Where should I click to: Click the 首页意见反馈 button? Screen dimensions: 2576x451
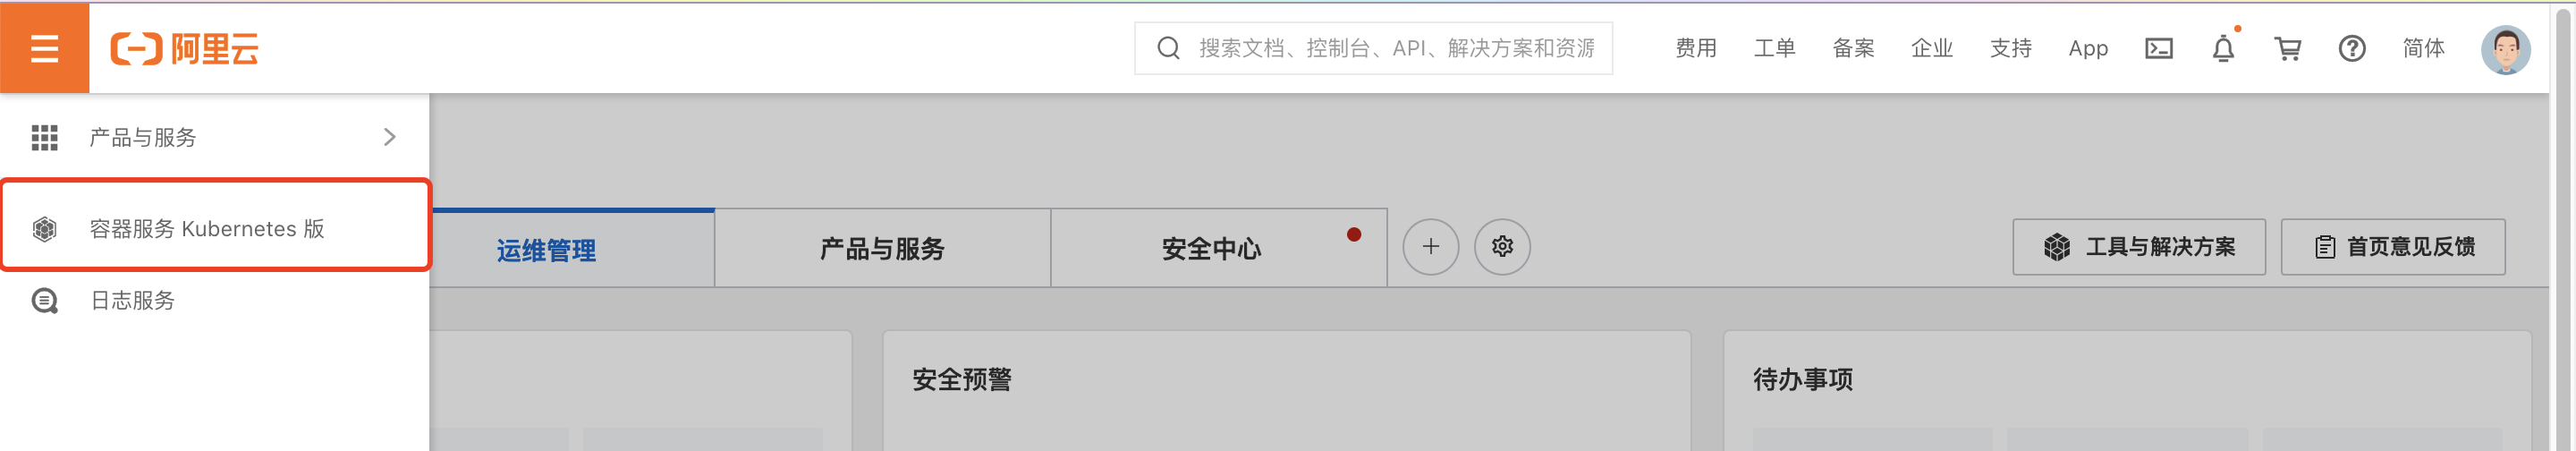tap(2392, 247)
